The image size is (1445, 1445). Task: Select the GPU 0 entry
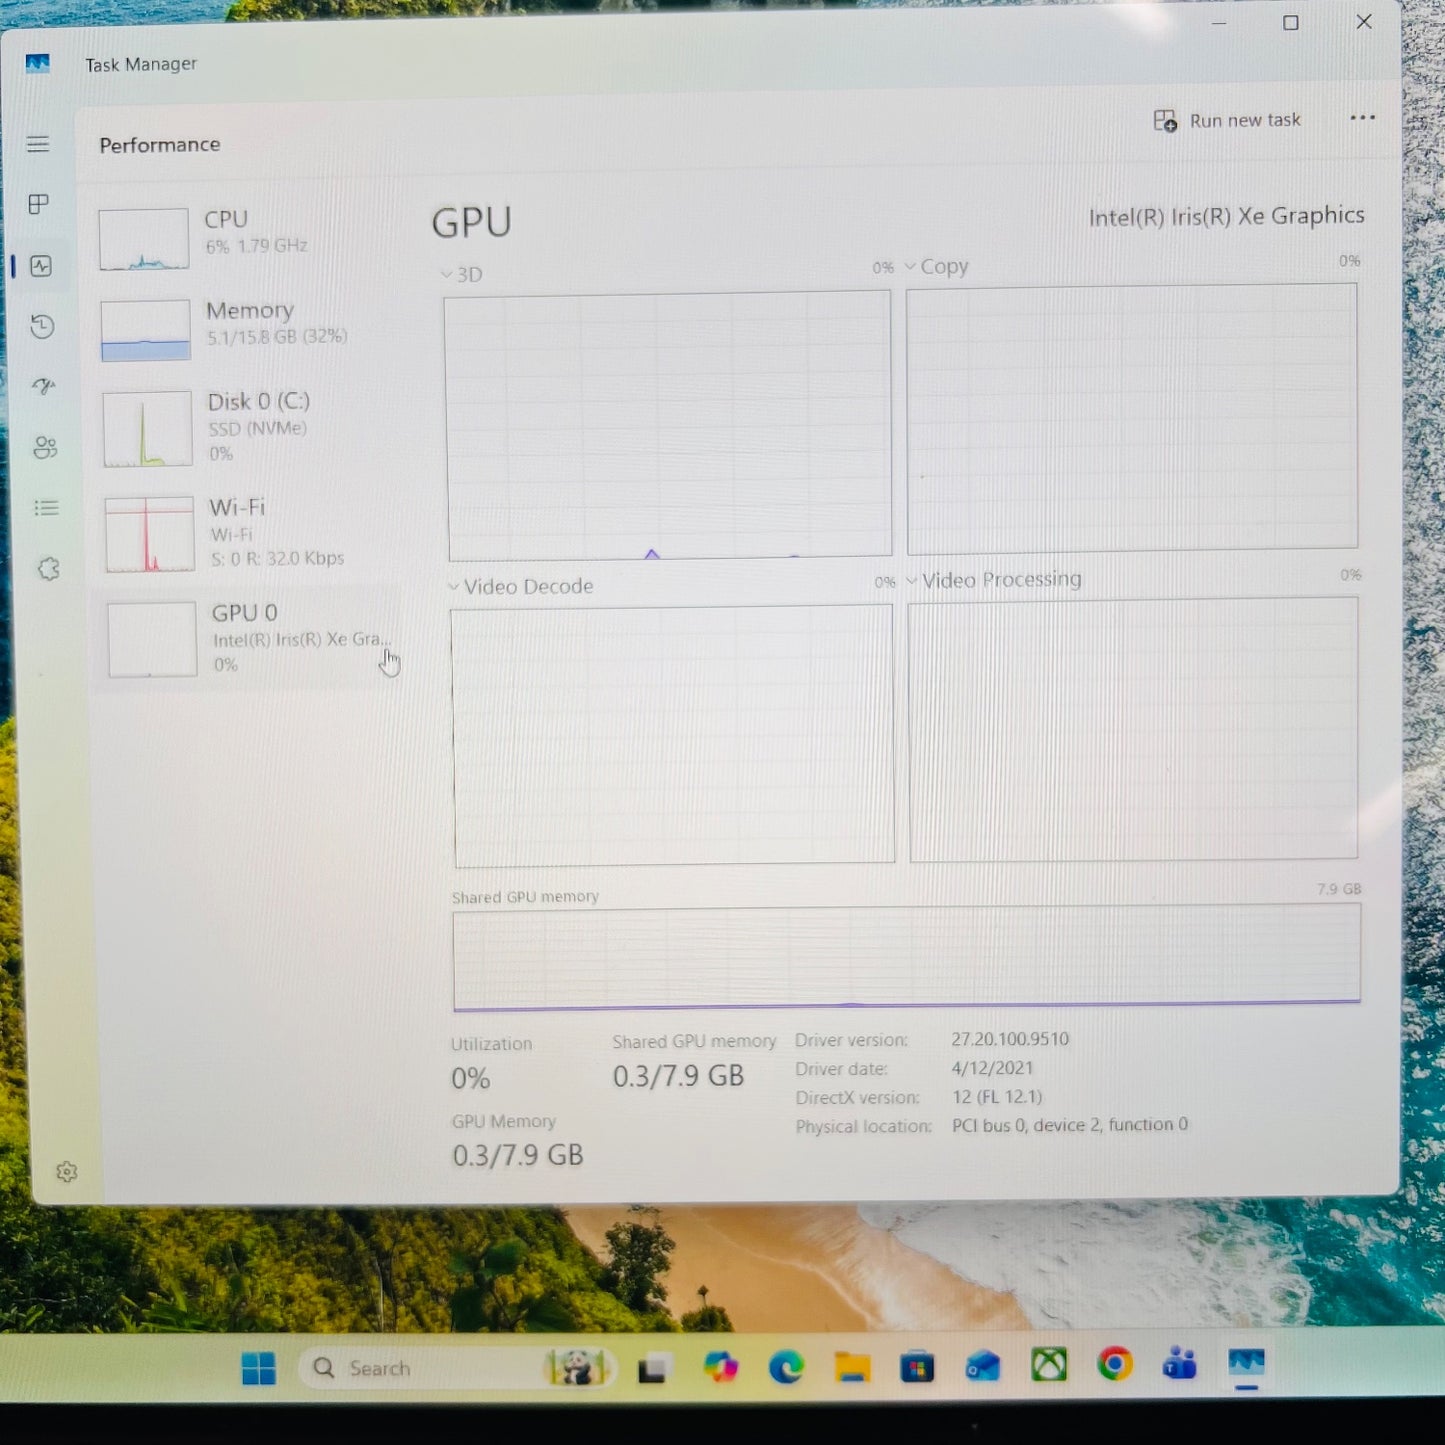(245, 638)
